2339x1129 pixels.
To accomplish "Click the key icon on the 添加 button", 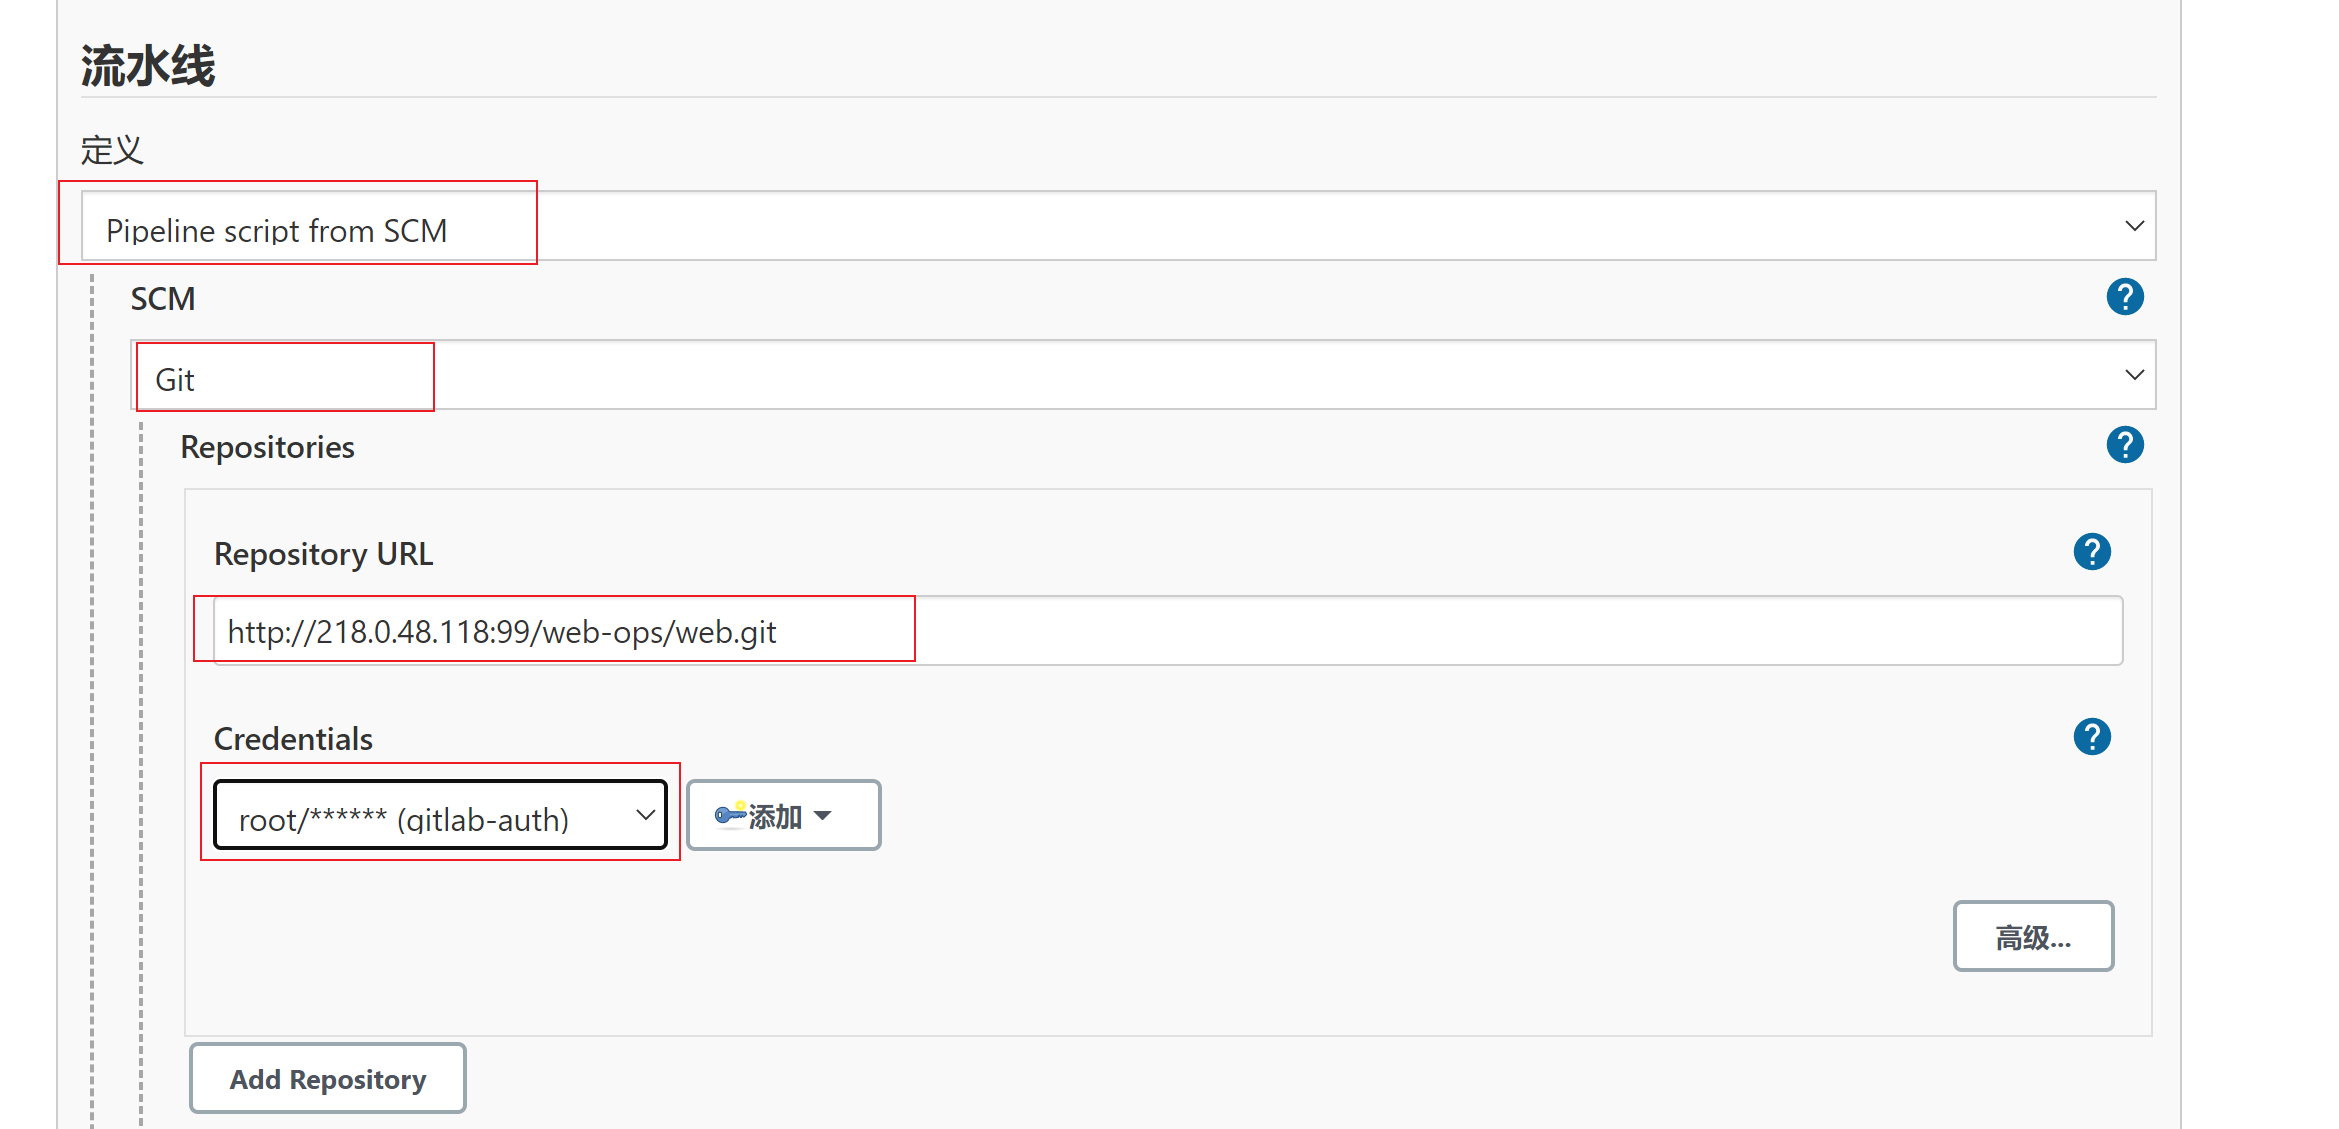I will pos(730,815).
